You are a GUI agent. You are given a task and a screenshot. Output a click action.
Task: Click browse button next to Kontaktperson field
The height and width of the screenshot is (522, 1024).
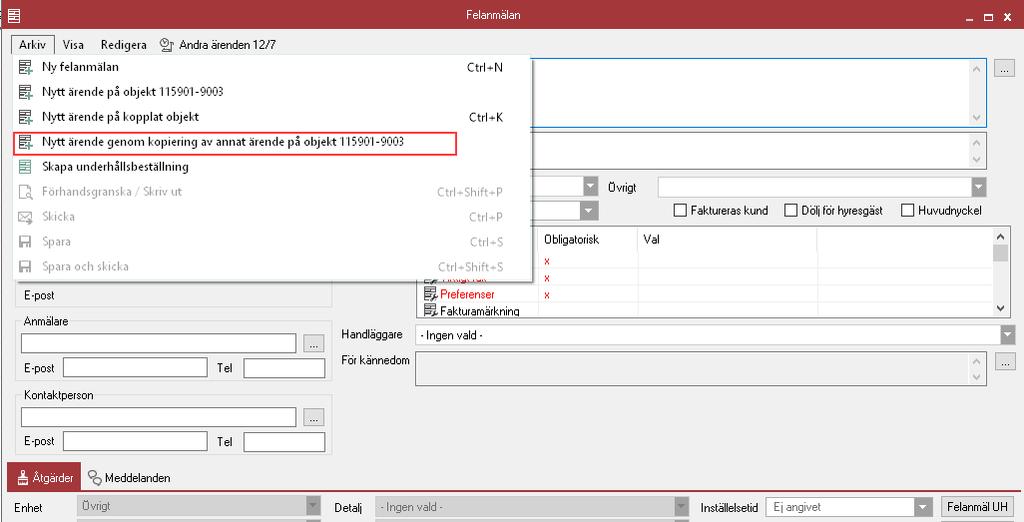(313, 417)
